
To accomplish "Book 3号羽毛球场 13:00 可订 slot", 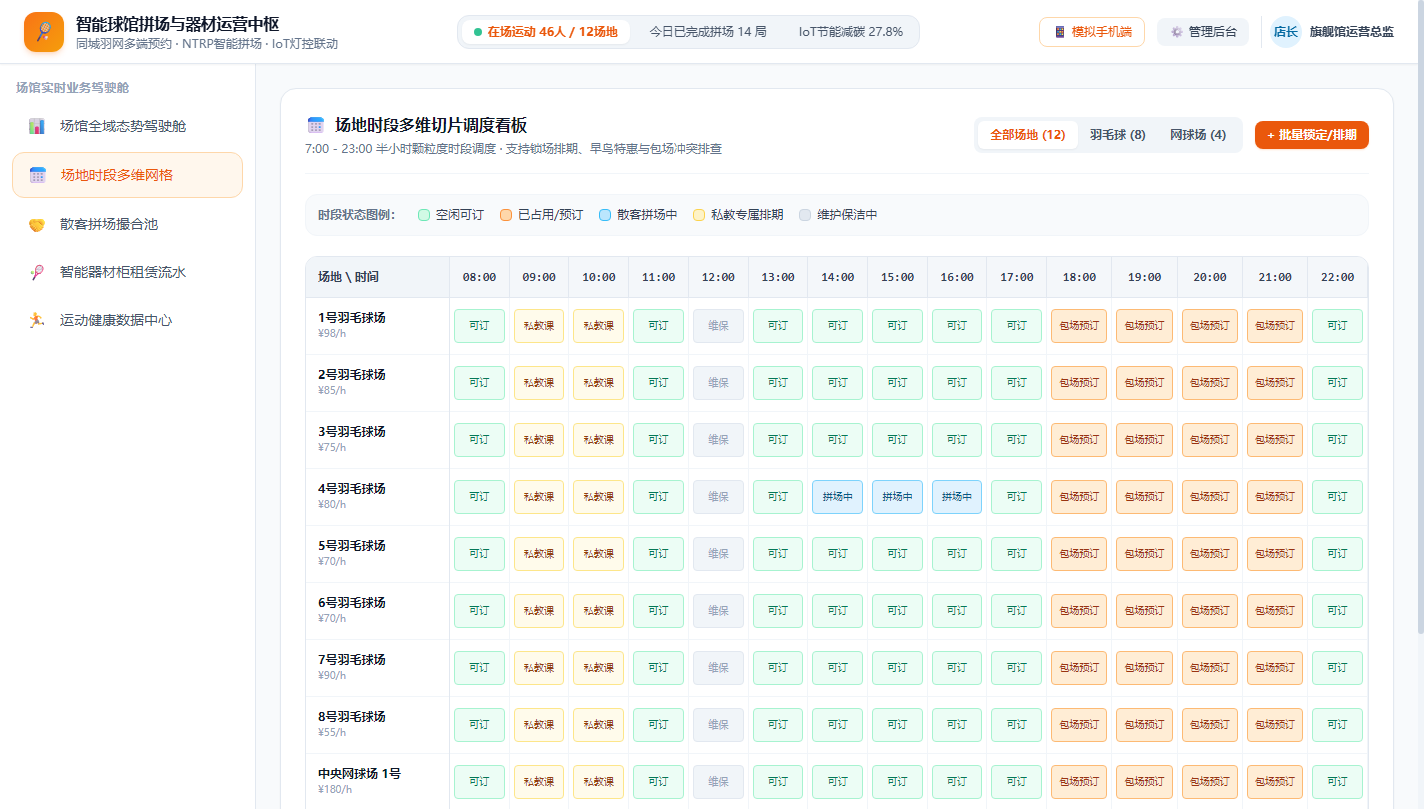I will point(778,440).
